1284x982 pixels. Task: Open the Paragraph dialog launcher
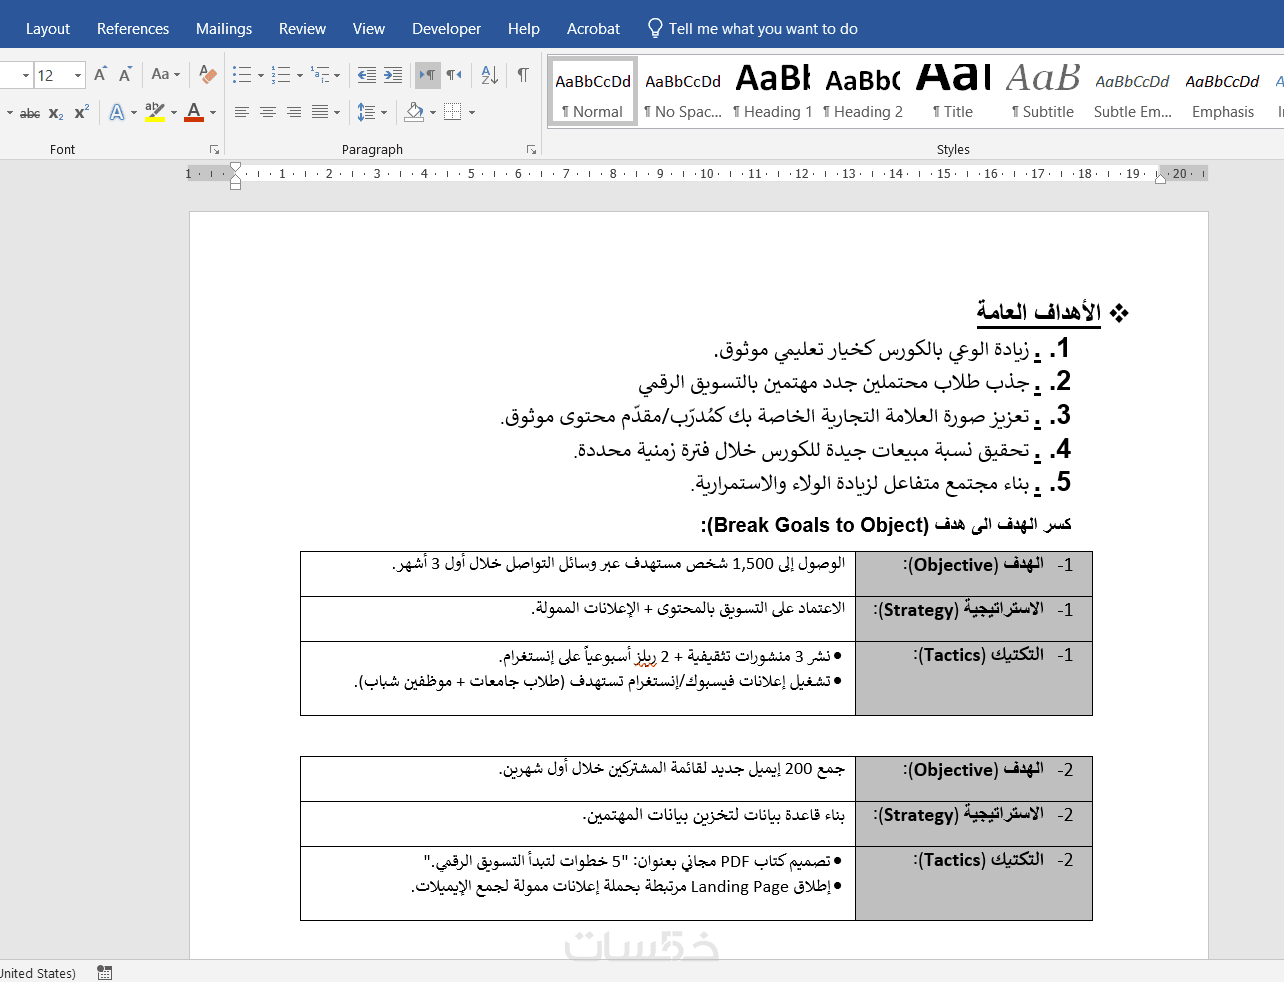point(531,149)
